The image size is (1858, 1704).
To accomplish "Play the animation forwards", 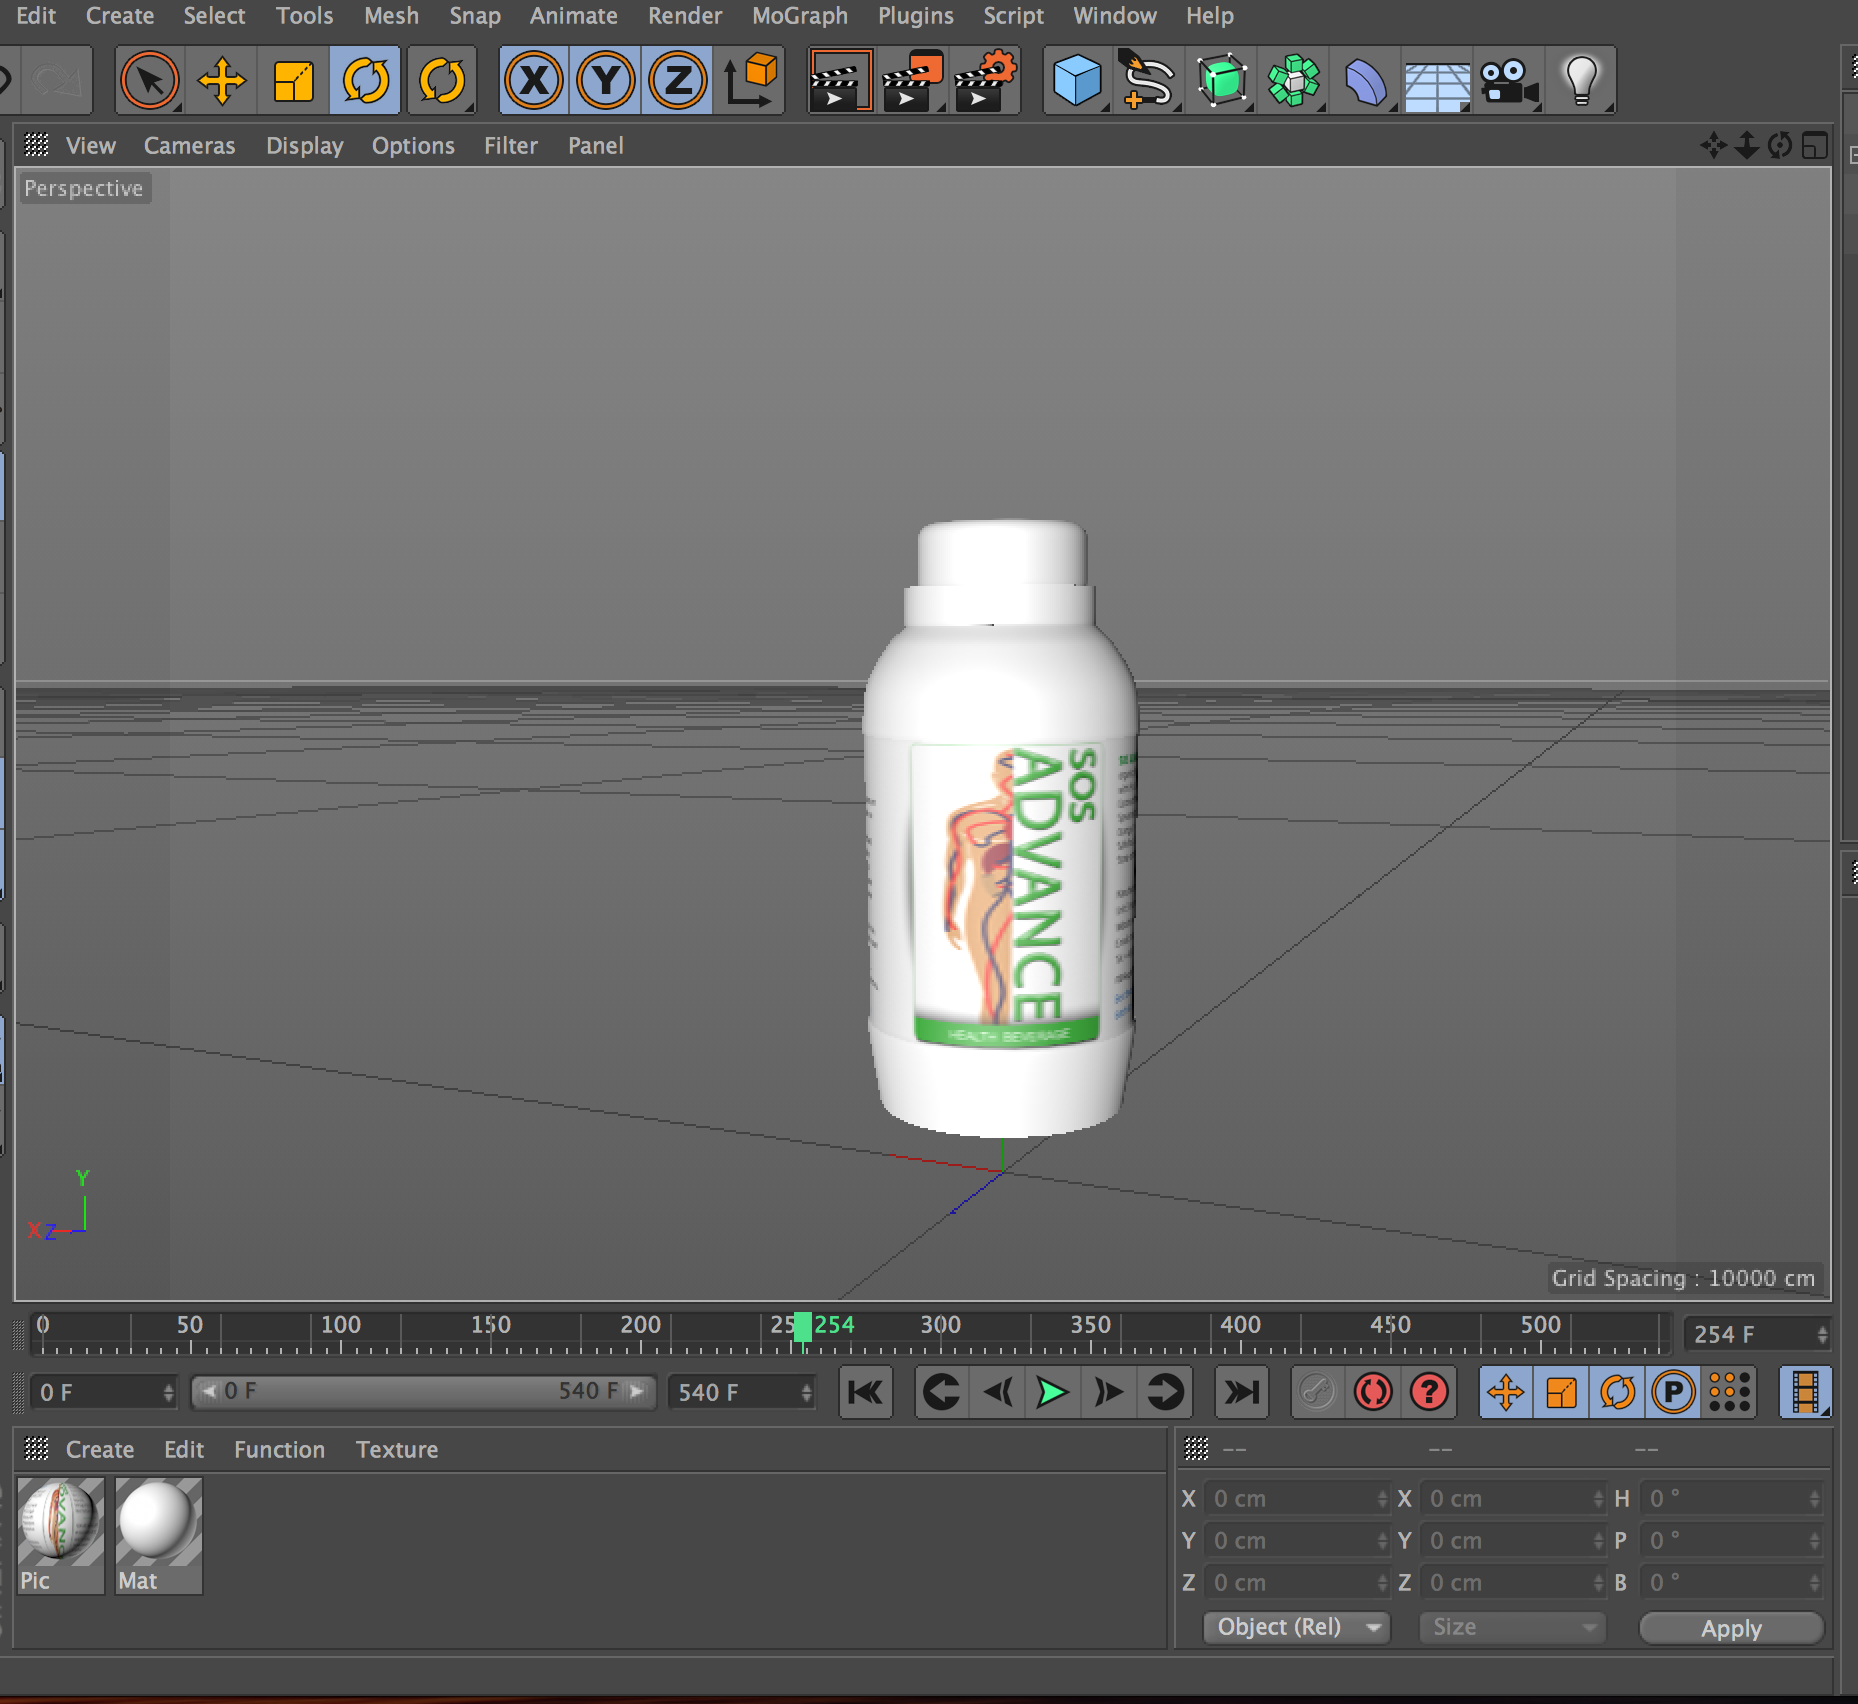I will (x=1052, y=1392).
